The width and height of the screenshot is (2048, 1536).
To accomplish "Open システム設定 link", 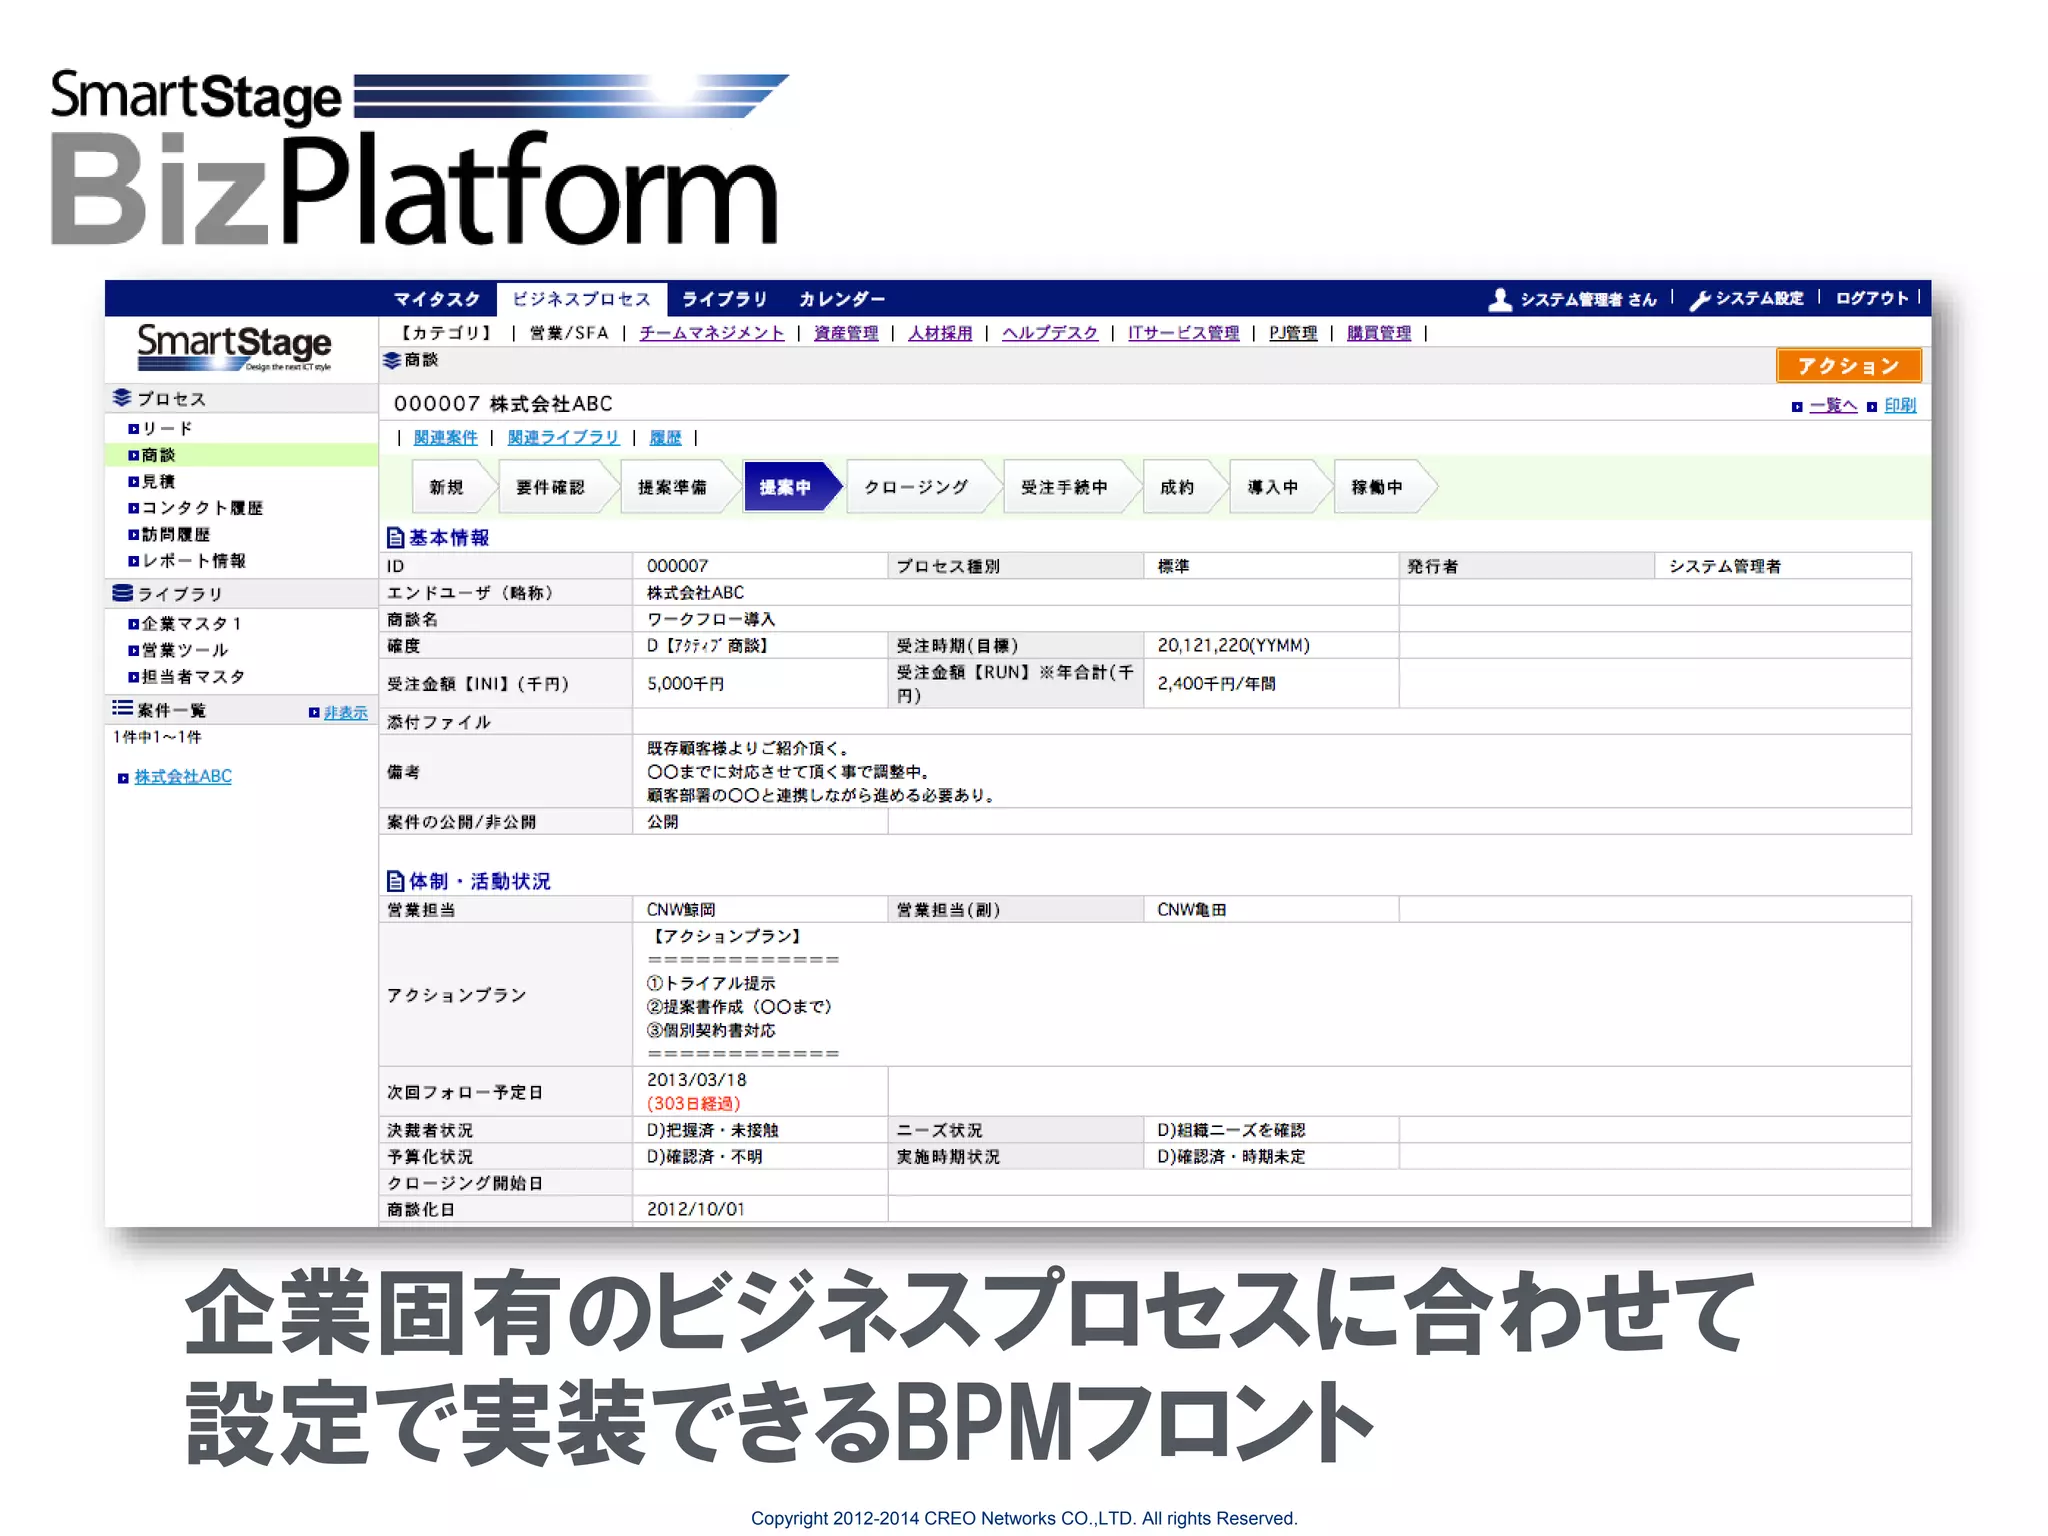I will tap(1759, 298).
